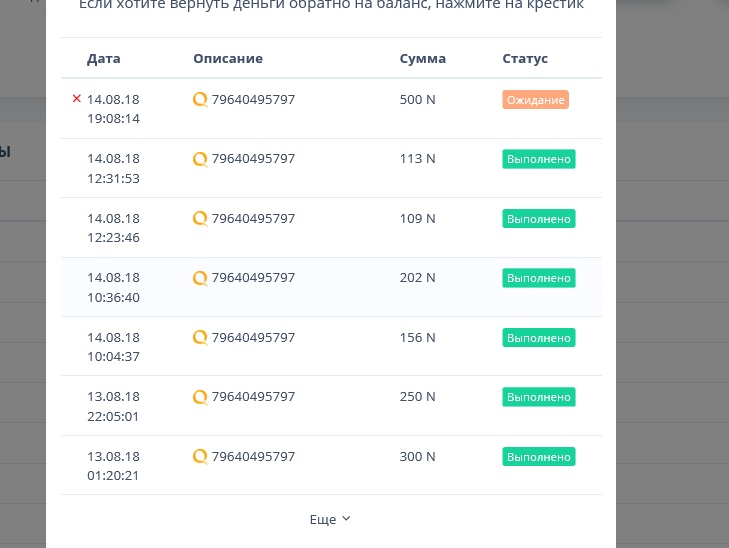Click the QIWI icon in the 109 N row
The height and width of the screenshot is (548, 729).
[x=200, y=219]
